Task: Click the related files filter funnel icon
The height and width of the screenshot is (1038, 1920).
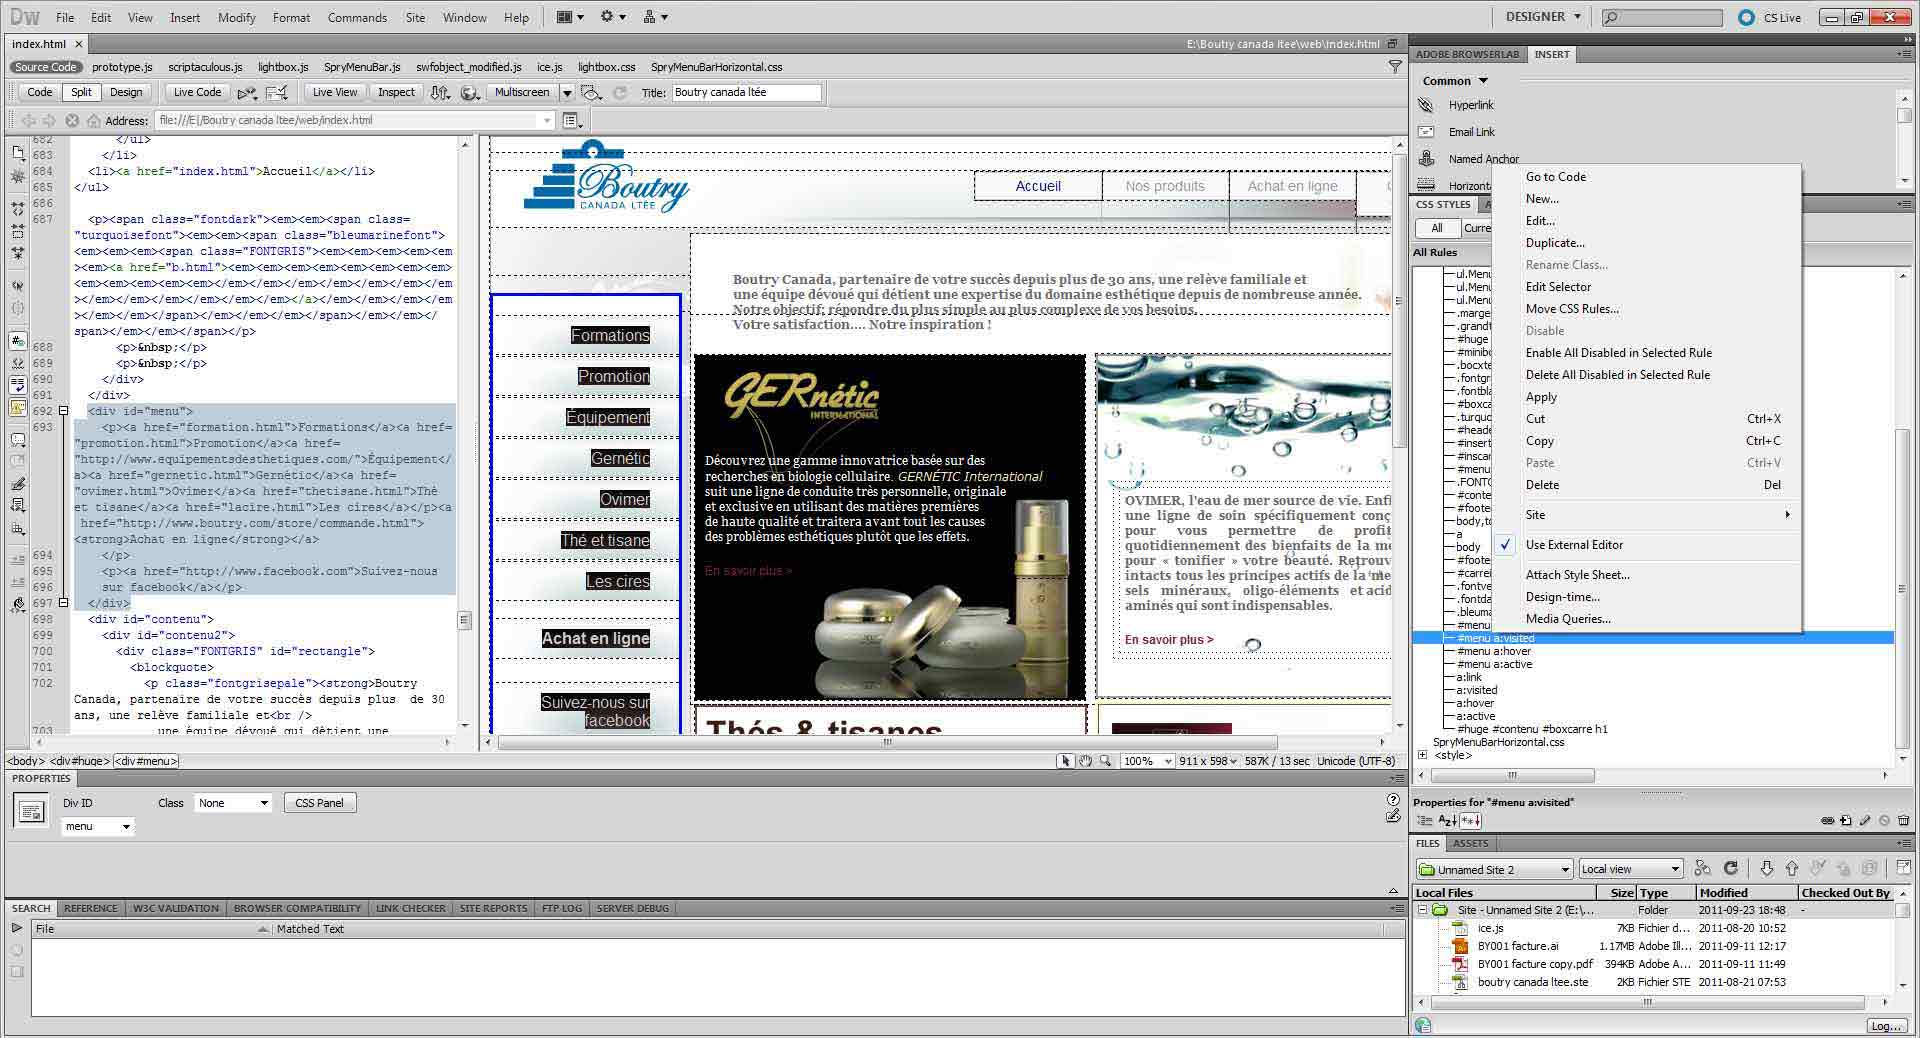Action: pos(1395,67)
